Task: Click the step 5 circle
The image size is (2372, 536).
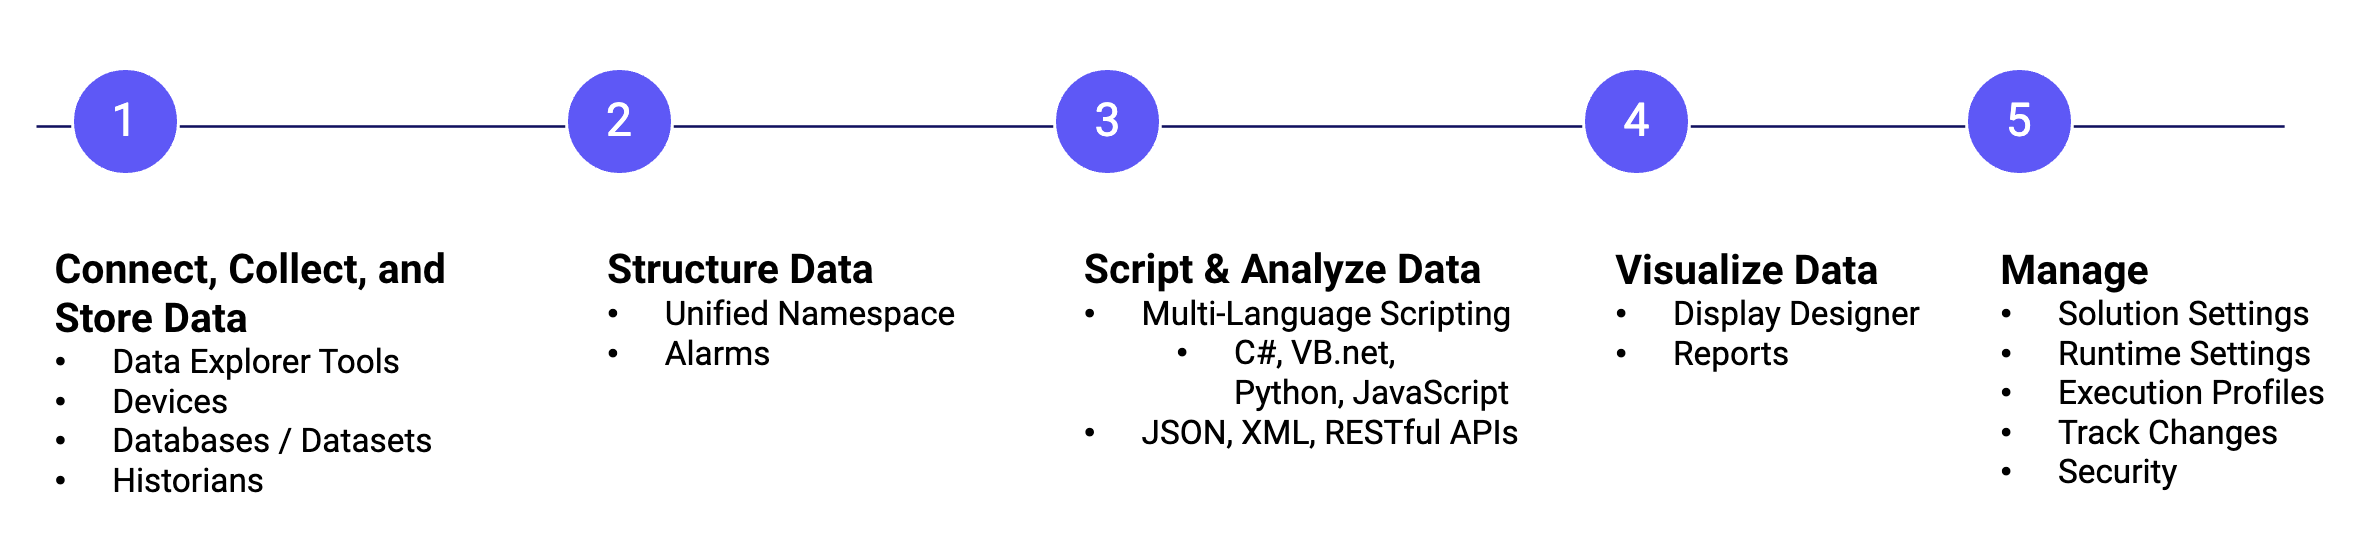Action: [2019, 121]
